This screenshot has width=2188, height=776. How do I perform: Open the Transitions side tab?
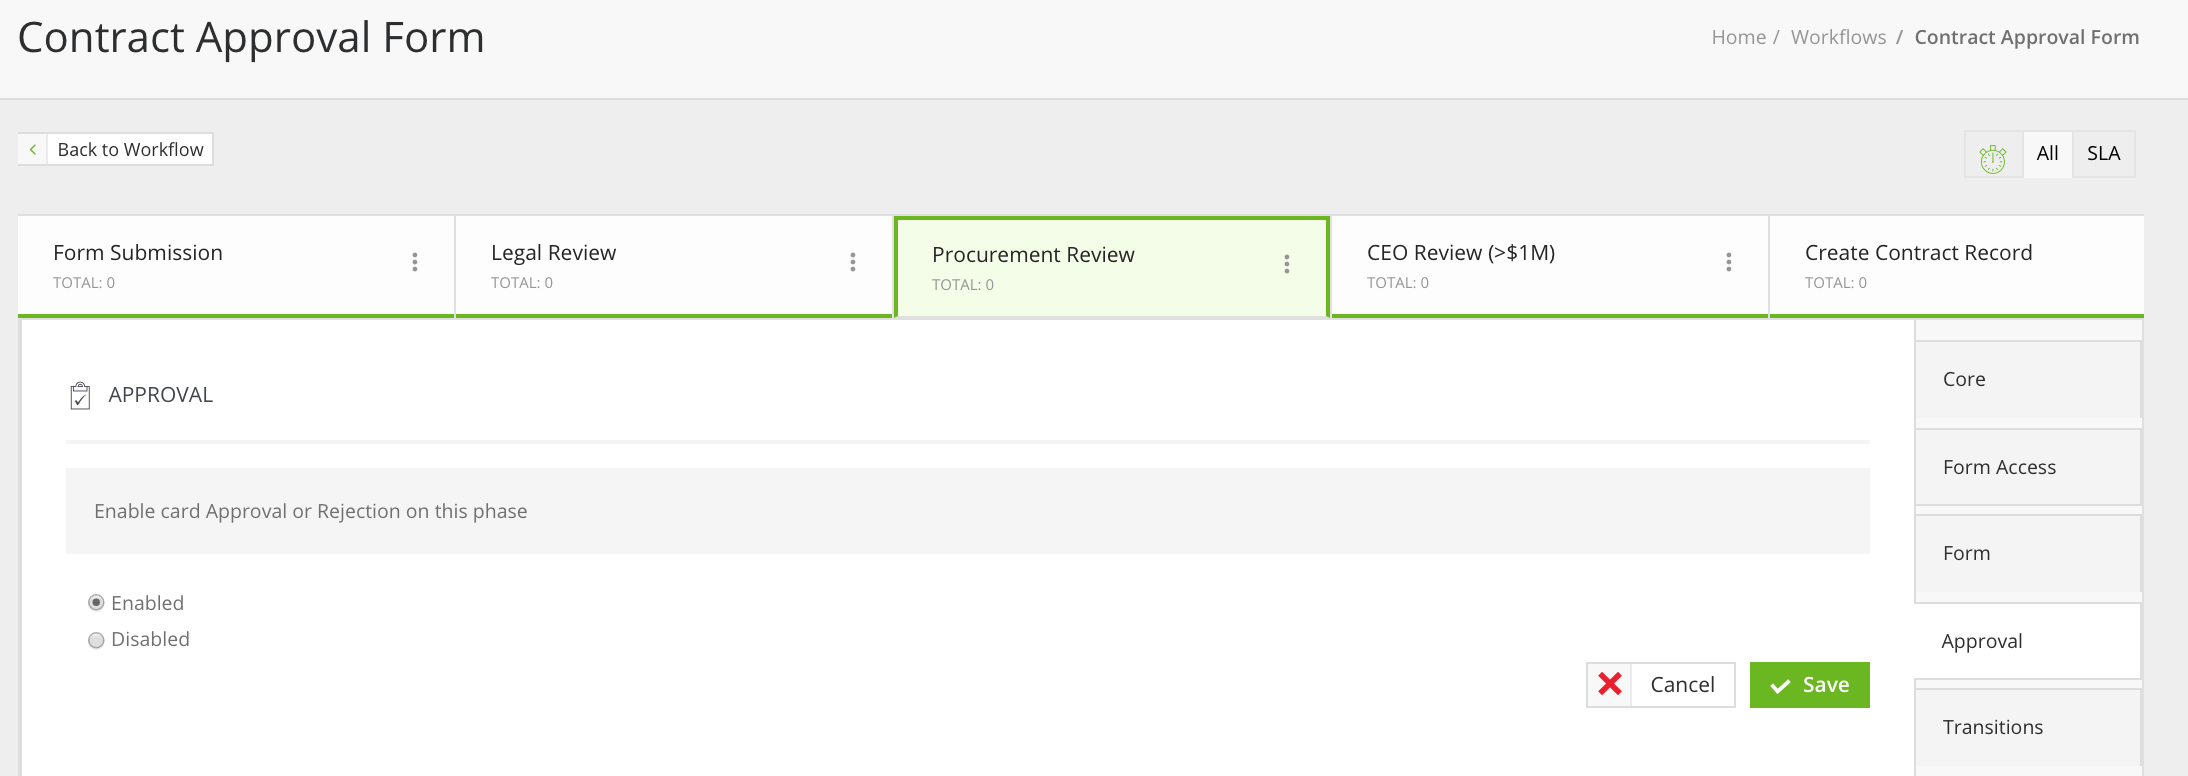[2027, 728]
